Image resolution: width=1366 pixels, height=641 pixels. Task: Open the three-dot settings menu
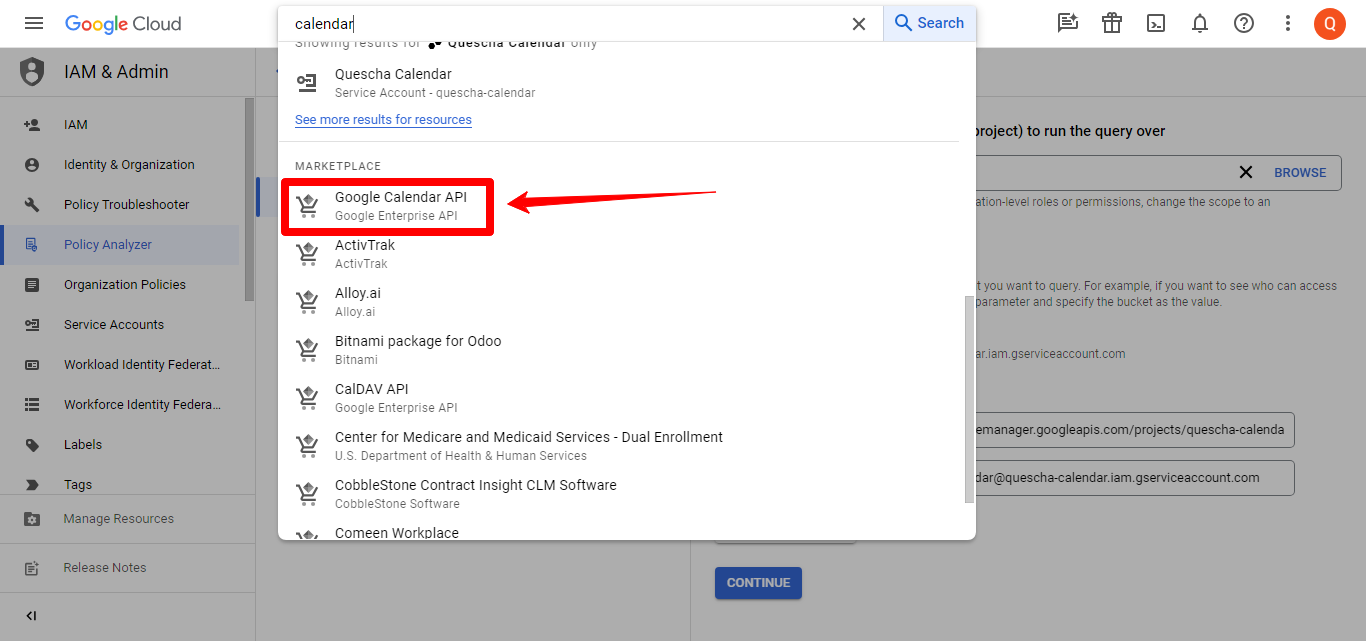pyautogui.click(x=1288, y=23)
